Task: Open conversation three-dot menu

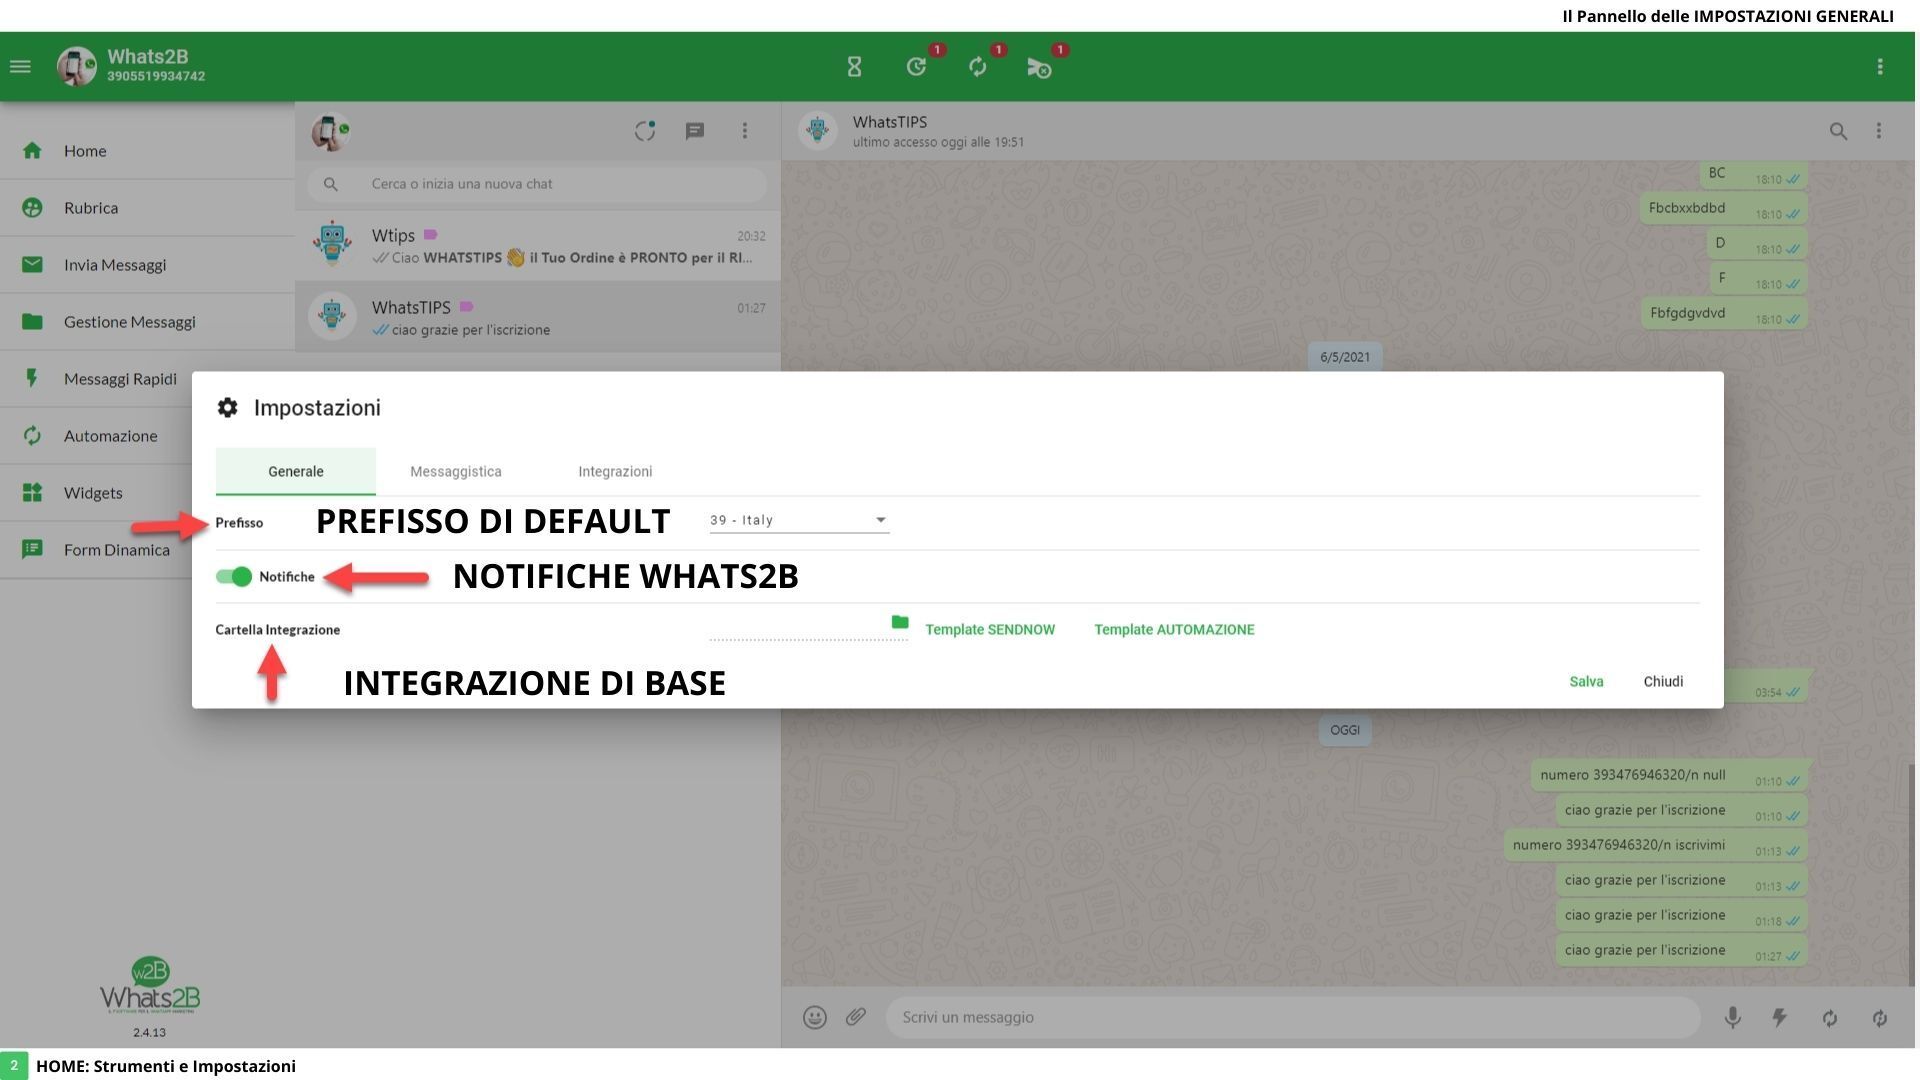Action: point(1879,131)
